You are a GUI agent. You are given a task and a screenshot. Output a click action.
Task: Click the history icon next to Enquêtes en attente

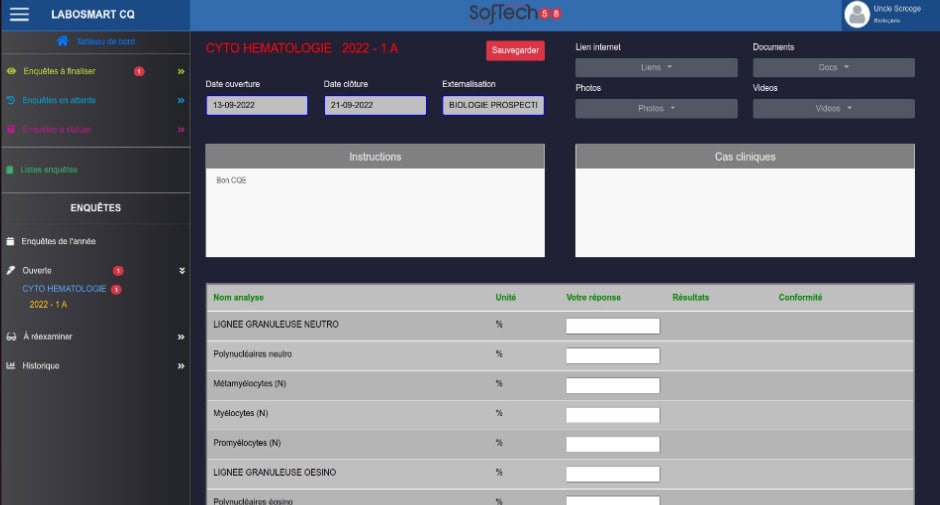(x=11, y=100)
